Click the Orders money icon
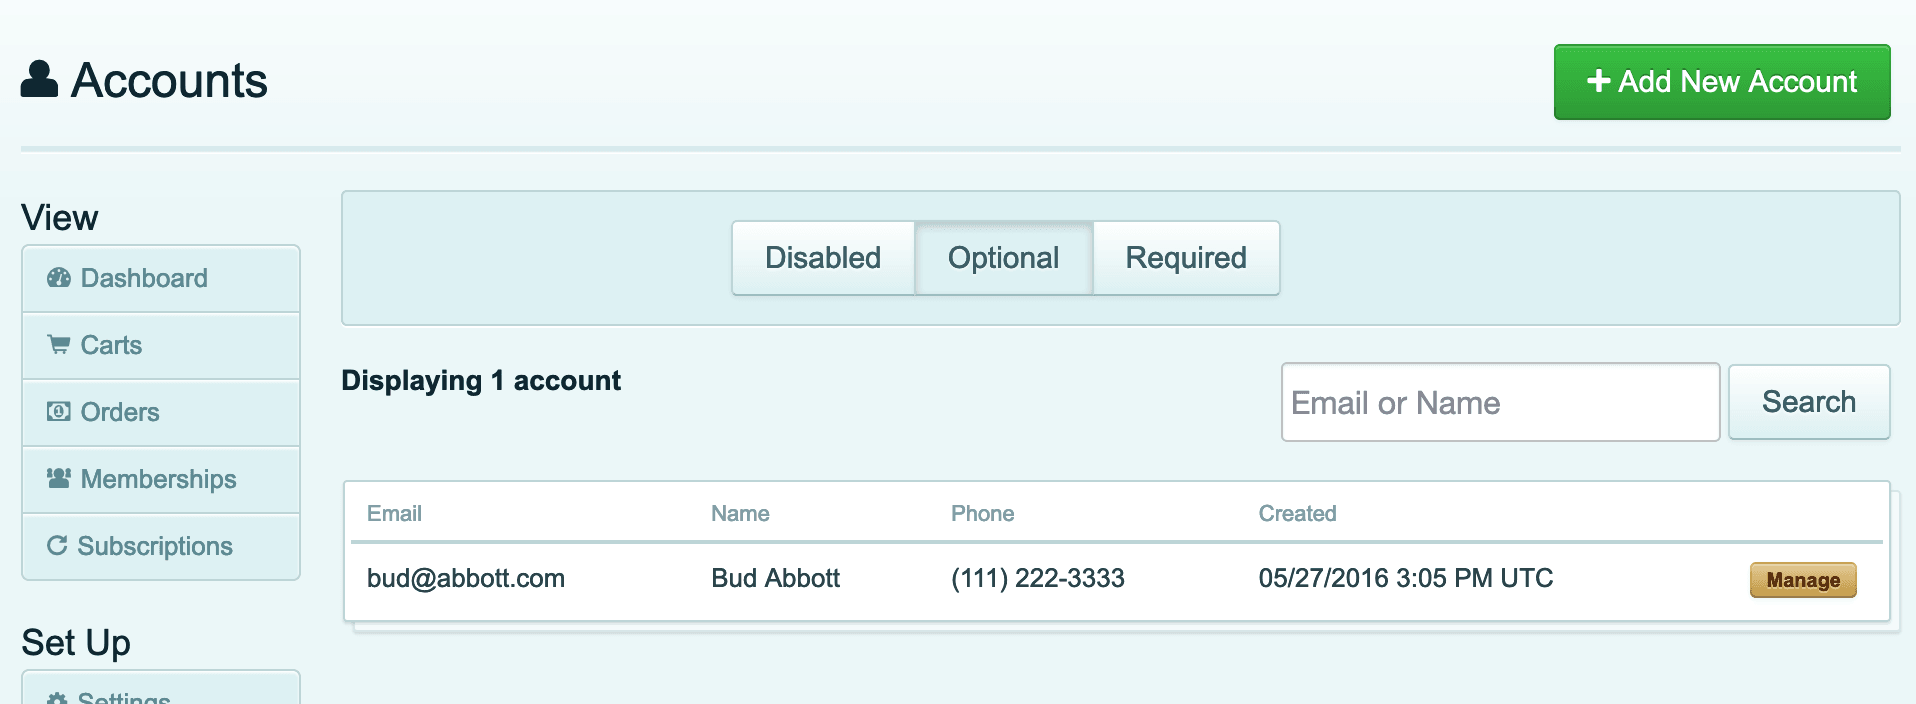The height and width of the screenshot is (704, 1916). pyautogui.click(x=59, y=412)
